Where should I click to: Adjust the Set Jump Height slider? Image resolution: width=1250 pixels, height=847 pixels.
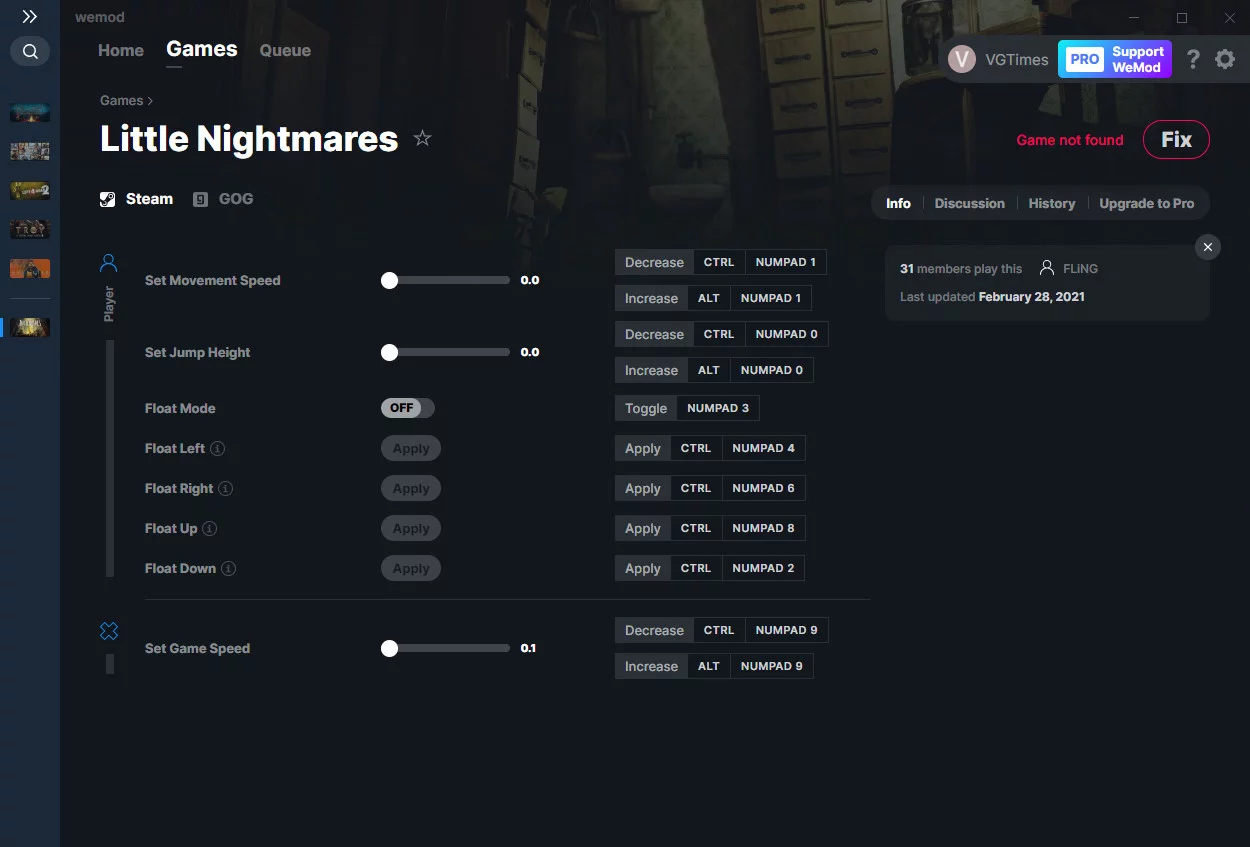click(x=446, y=353)
